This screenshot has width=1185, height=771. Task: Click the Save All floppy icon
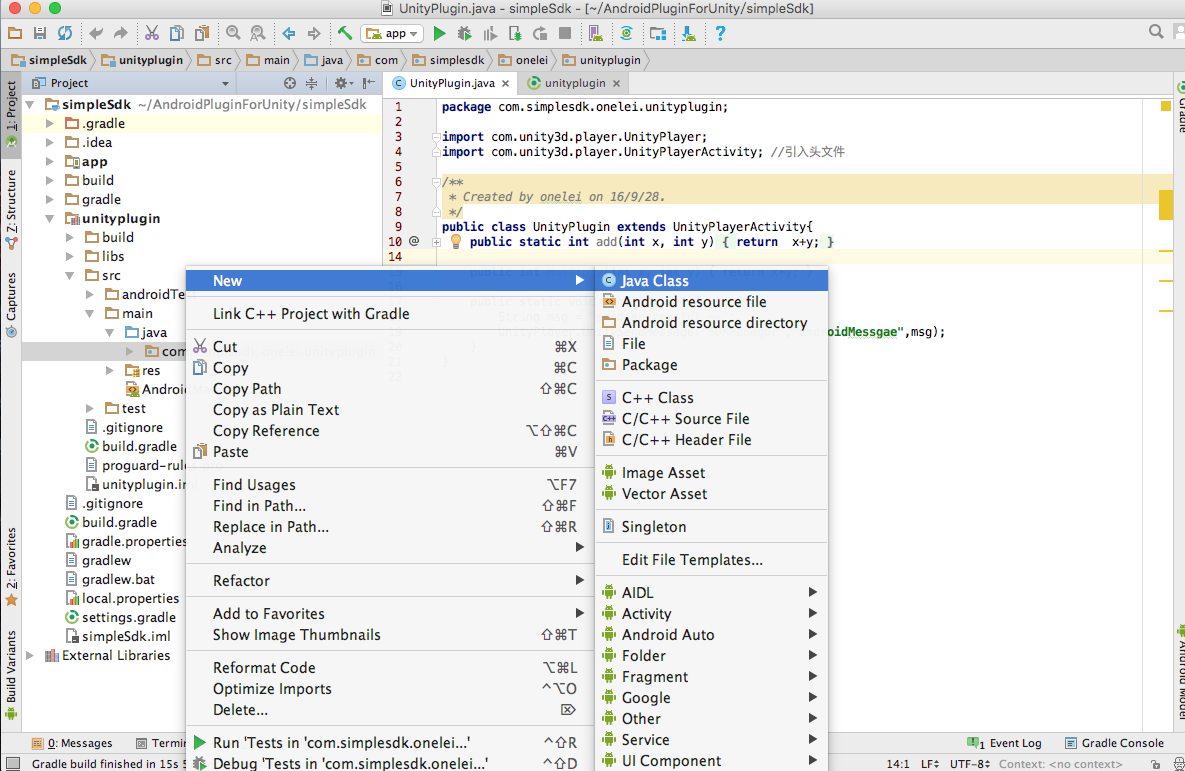(39, 33)
